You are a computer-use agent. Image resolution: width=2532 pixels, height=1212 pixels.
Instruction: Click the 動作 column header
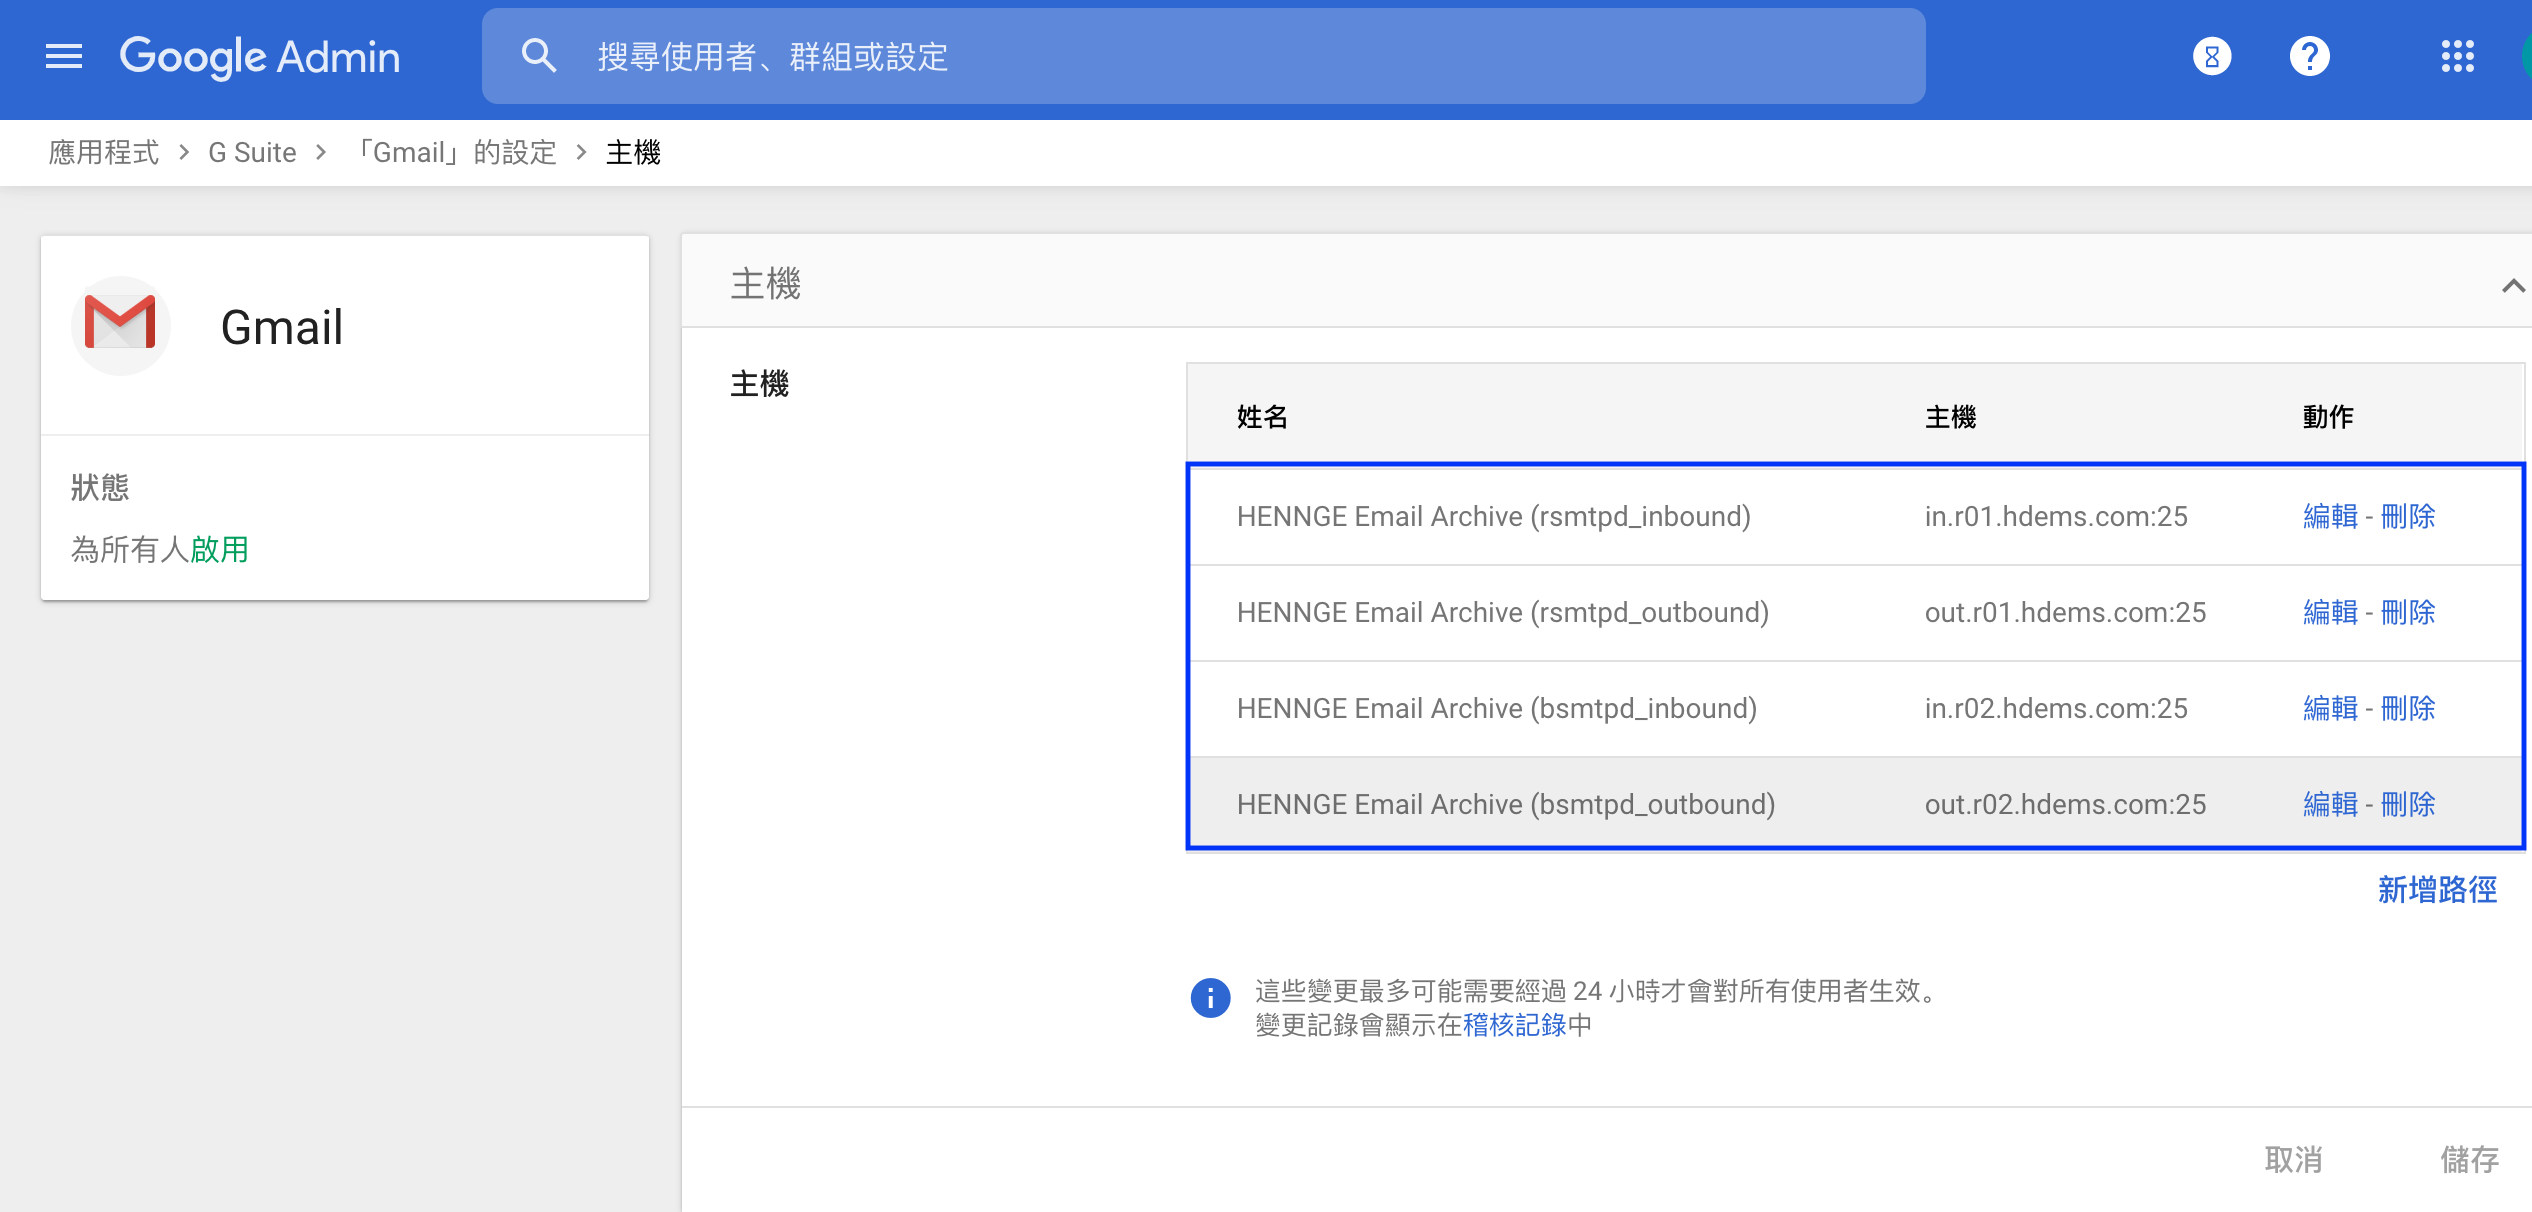[x=2328, y=416]
